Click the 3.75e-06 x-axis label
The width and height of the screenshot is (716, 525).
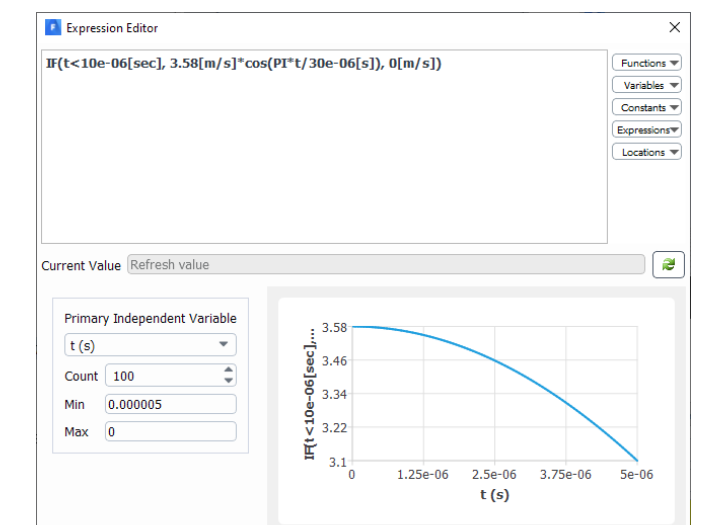click(x=565, y=475)
